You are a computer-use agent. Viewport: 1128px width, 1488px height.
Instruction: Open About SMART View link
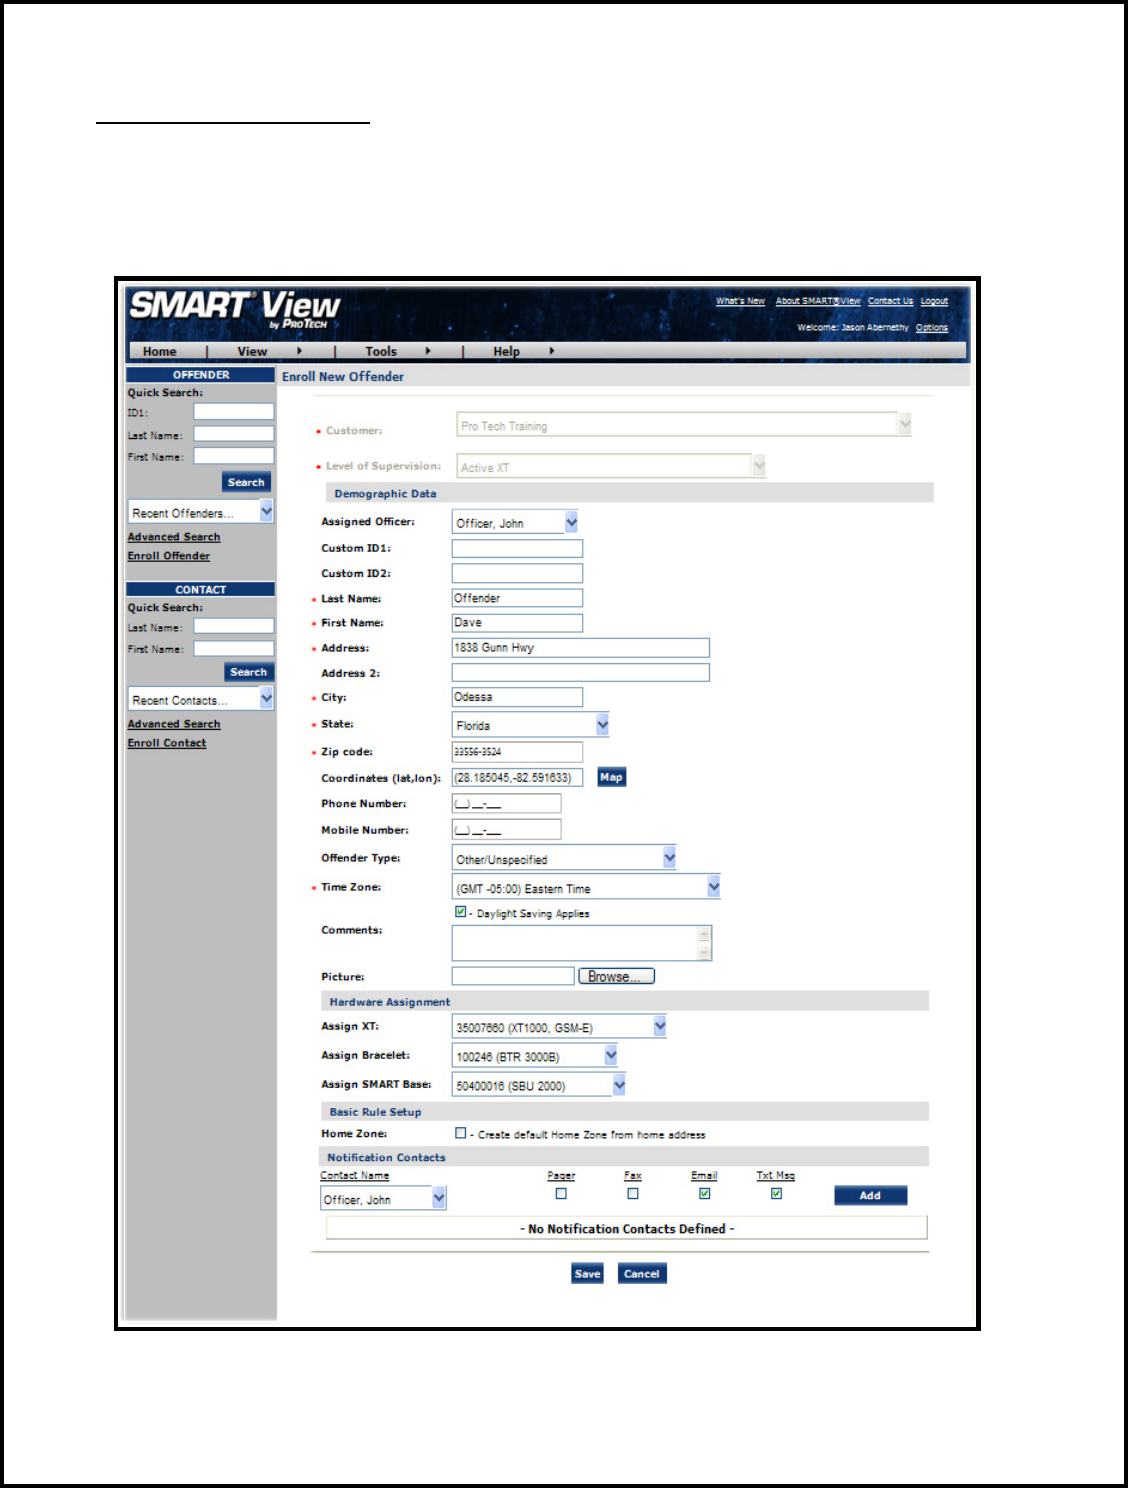818,301
